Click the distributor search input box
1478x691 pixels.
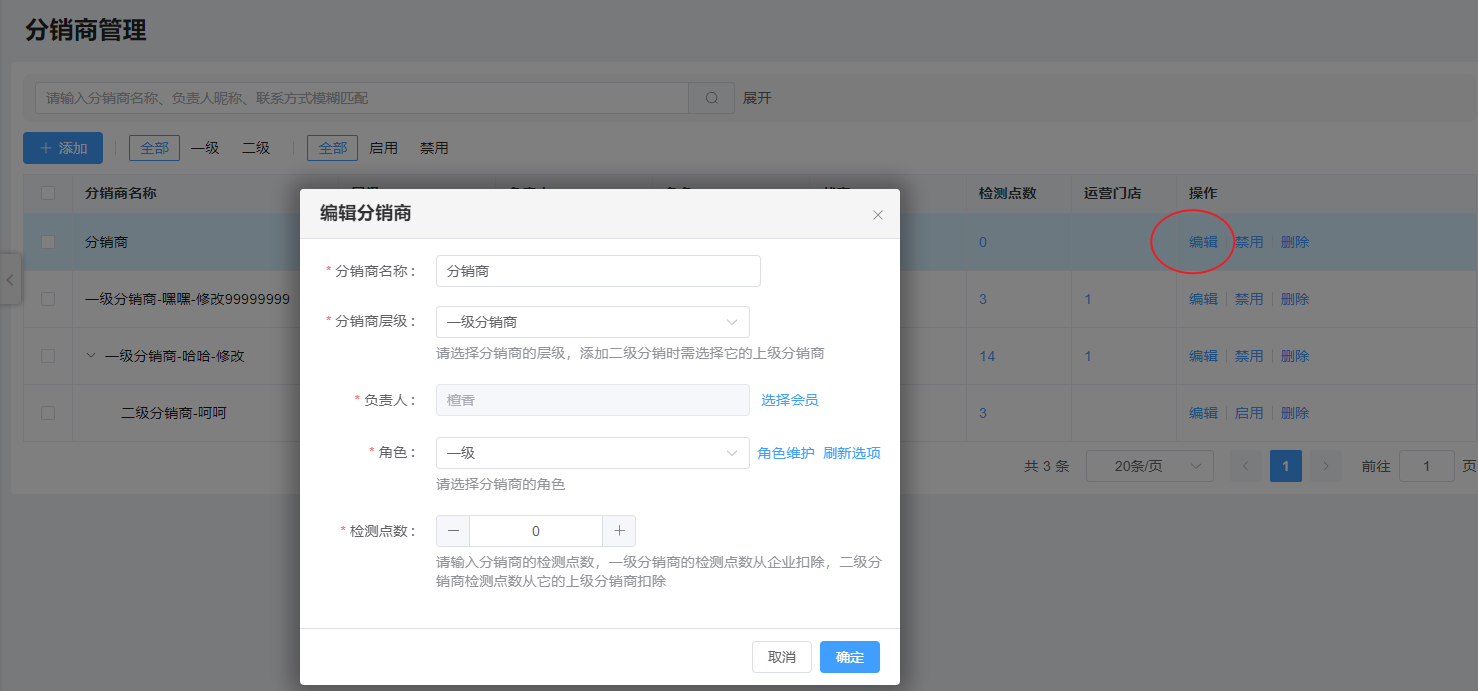tap(362, 98)
